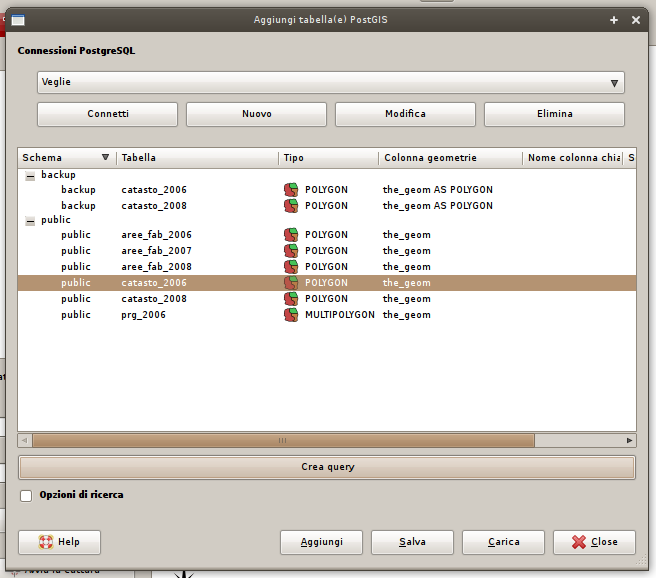Click the Modifica button
Viewport: 656px width, 578px height.
405,114
